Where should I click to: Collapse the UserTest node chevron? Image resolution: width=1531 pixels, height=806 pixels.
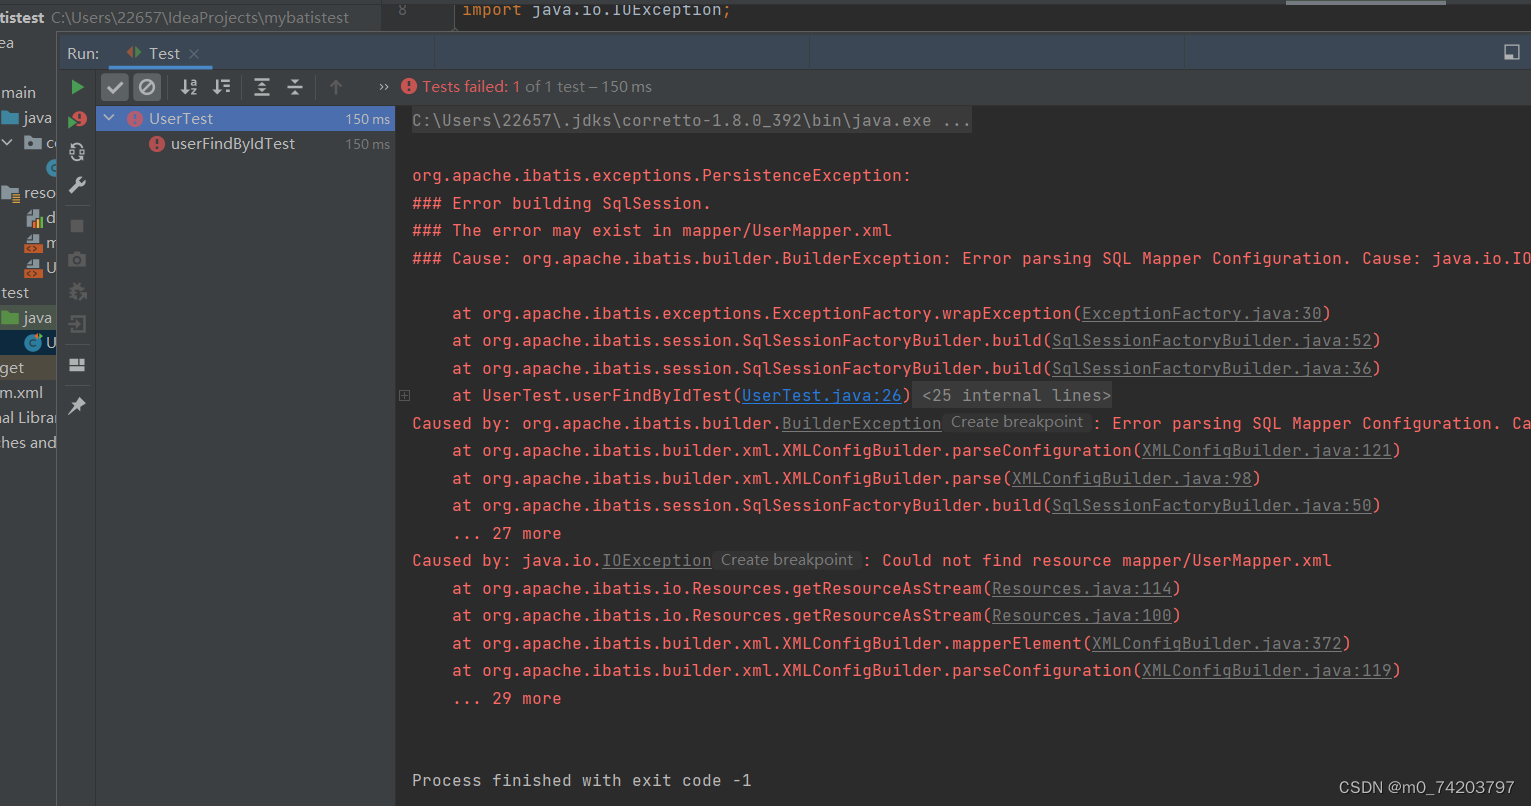coord(108,118)
